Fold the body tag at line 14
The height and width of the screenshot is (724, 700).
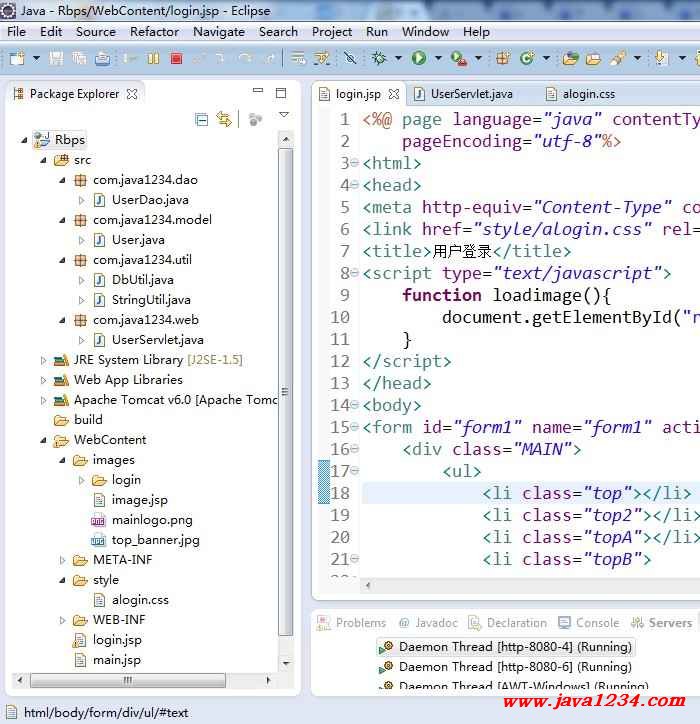(x=354, y=404)
